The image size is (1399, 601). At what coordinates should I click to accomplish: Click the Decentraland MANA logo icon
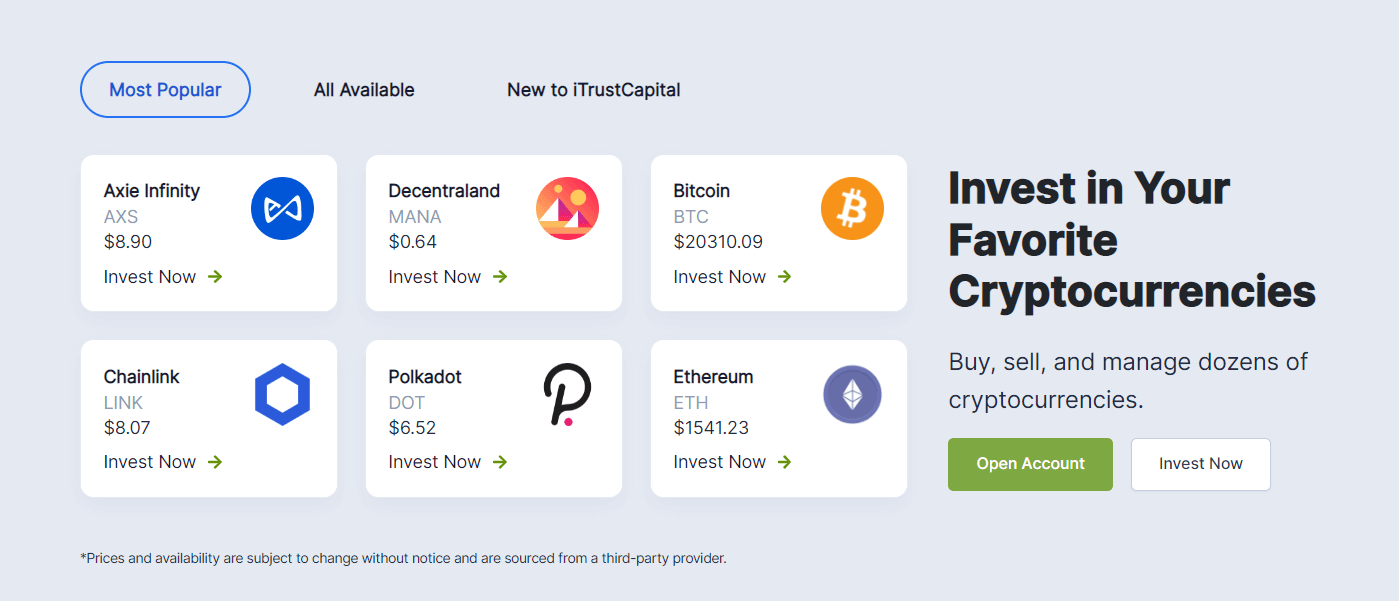pyautogui.click(x=567, y=208)
